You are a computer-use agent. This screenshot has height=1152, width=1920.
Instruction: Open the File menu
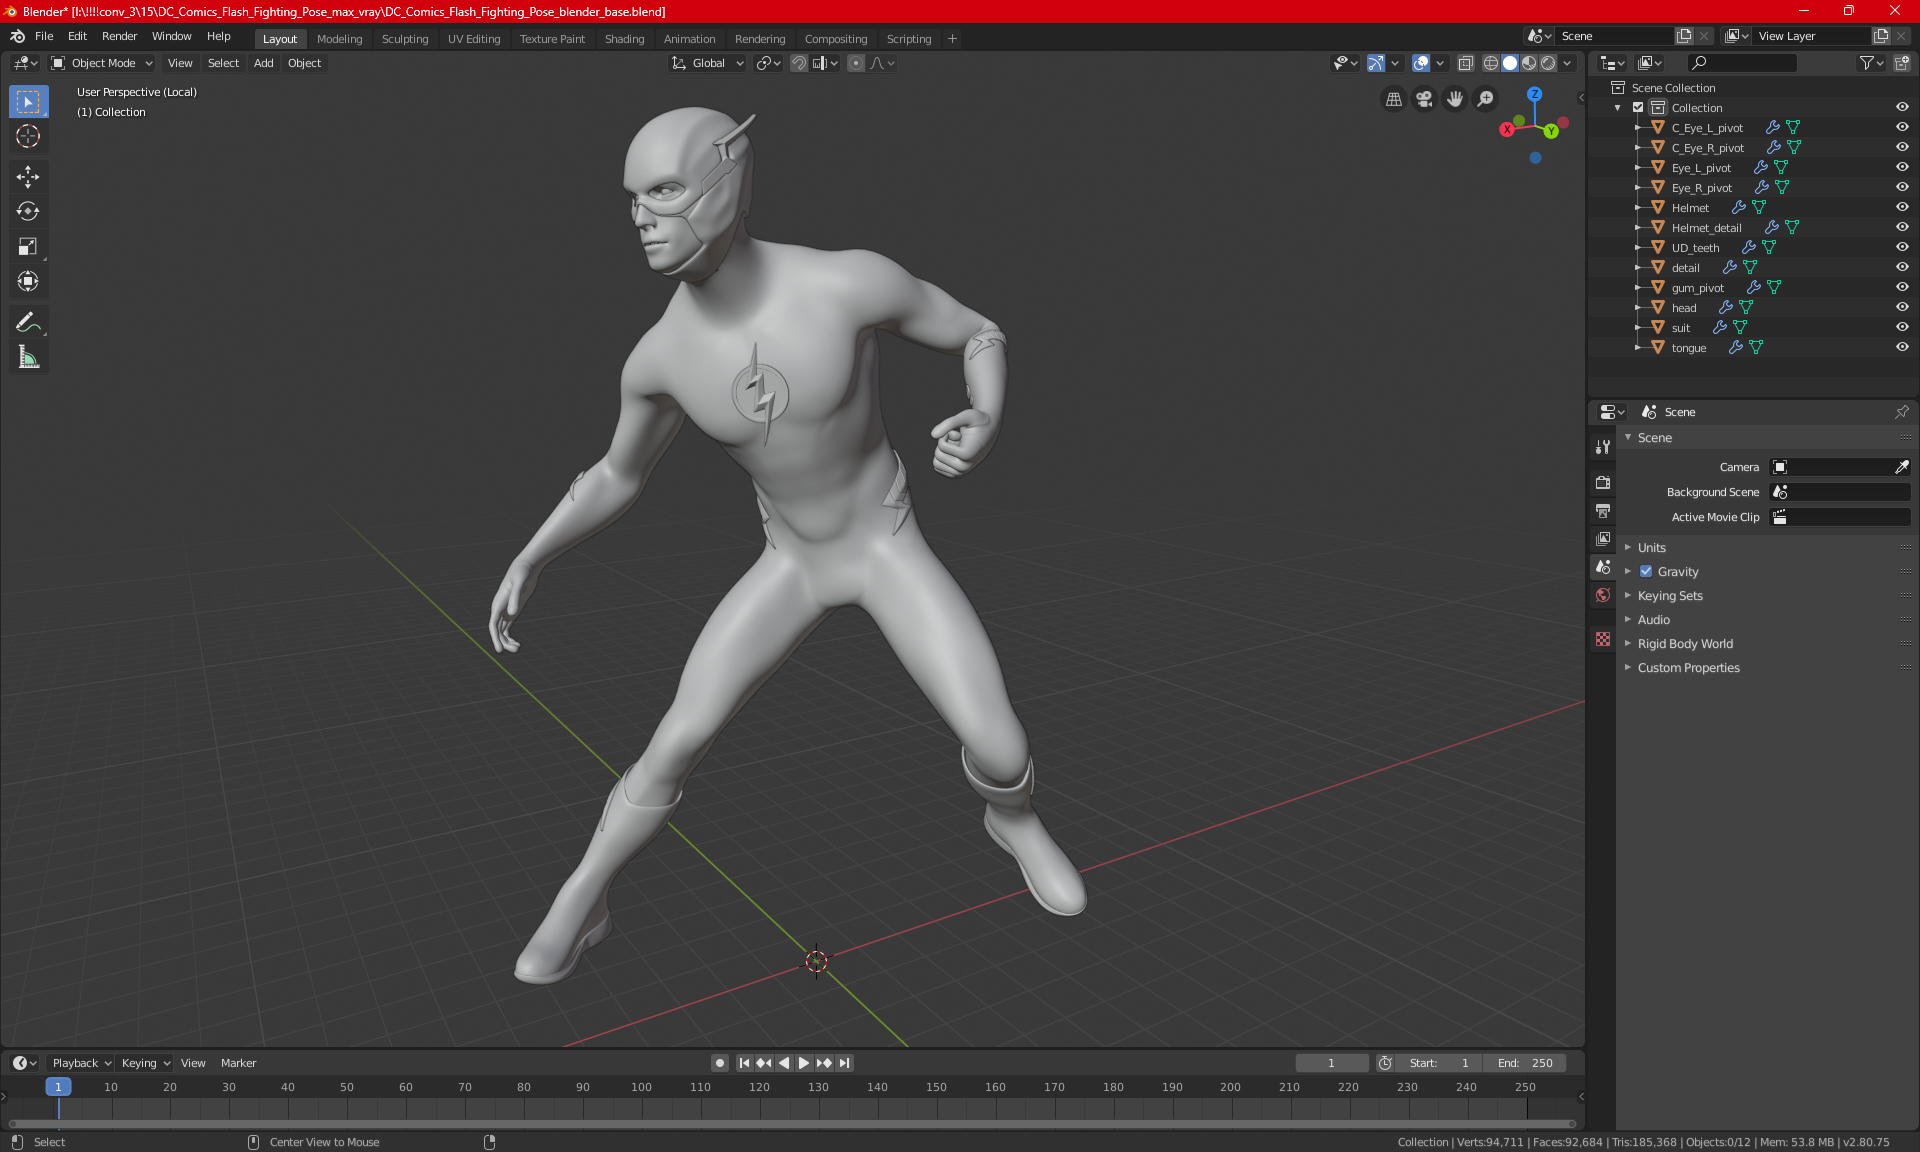(44, 36)
